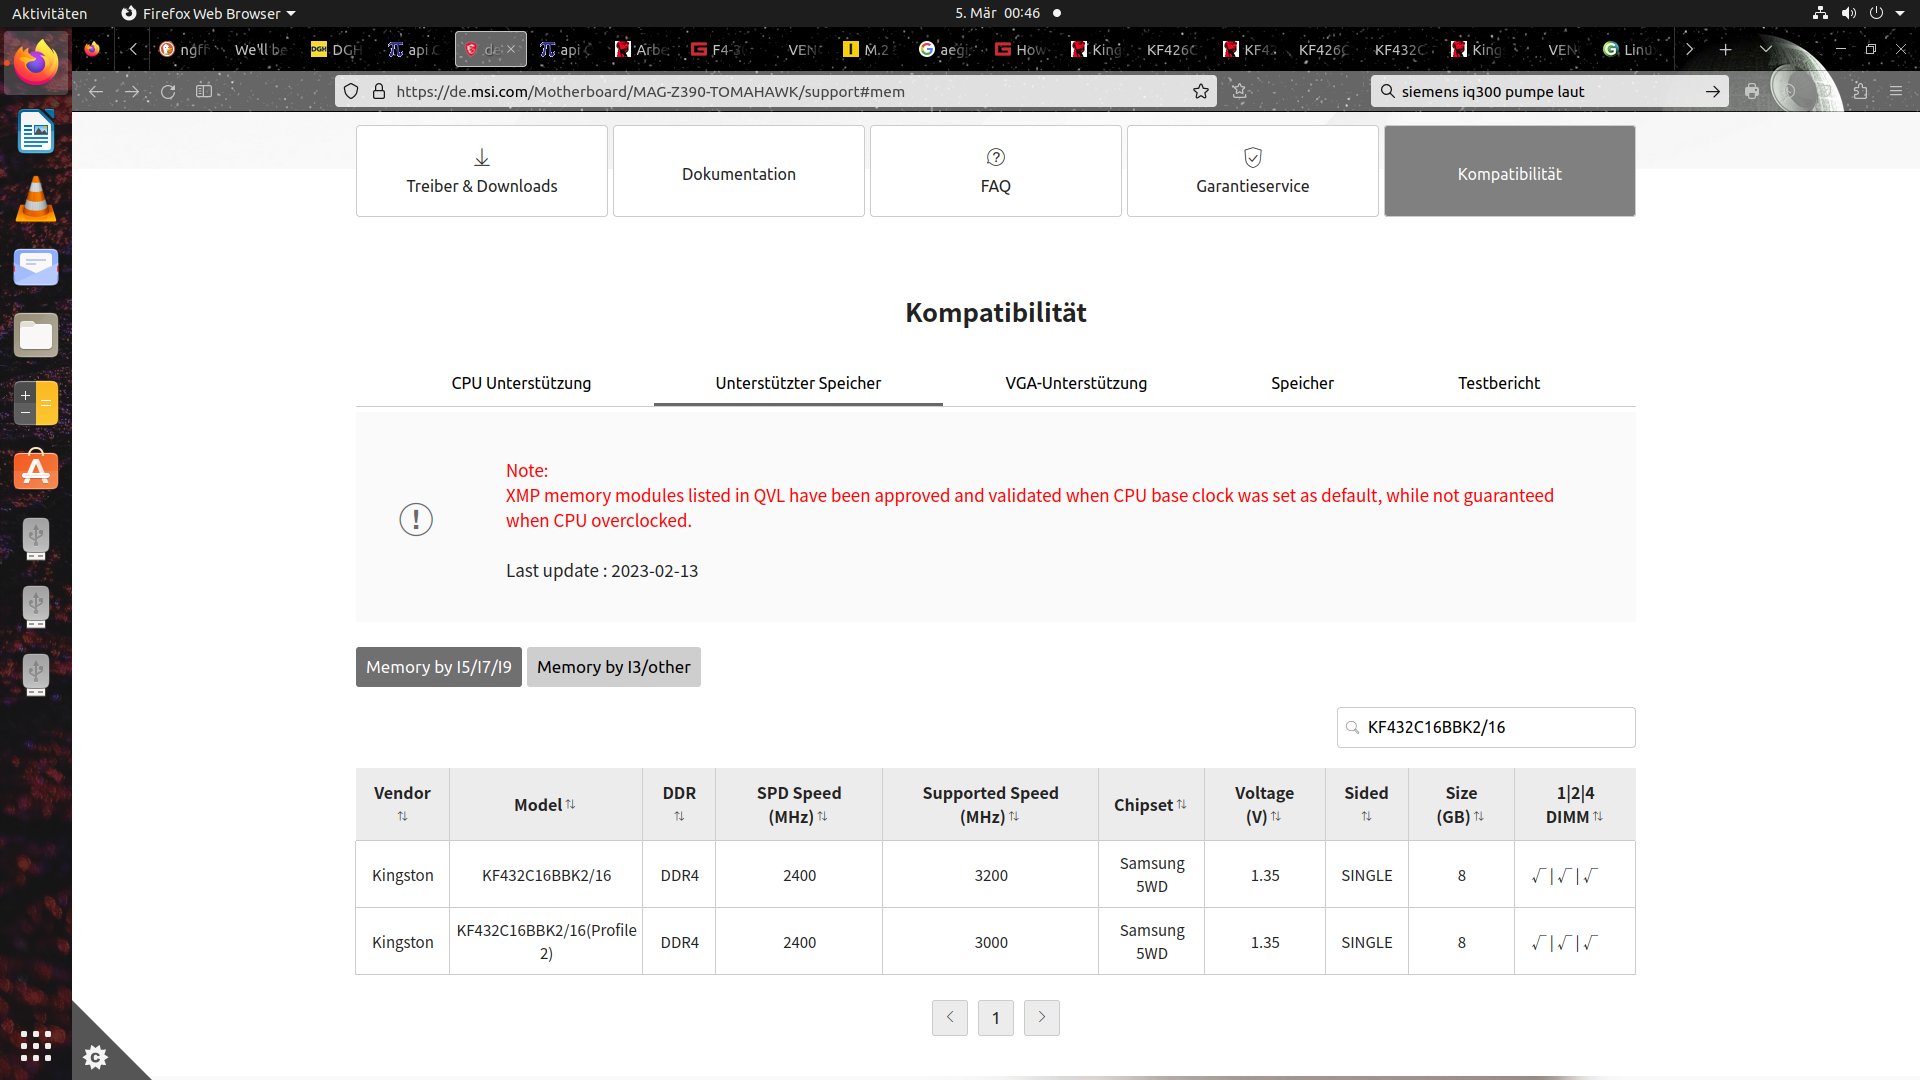Open a new browser tab with plus
The height and width of the screenshot is (1080, 1920).
(1725, 49)
